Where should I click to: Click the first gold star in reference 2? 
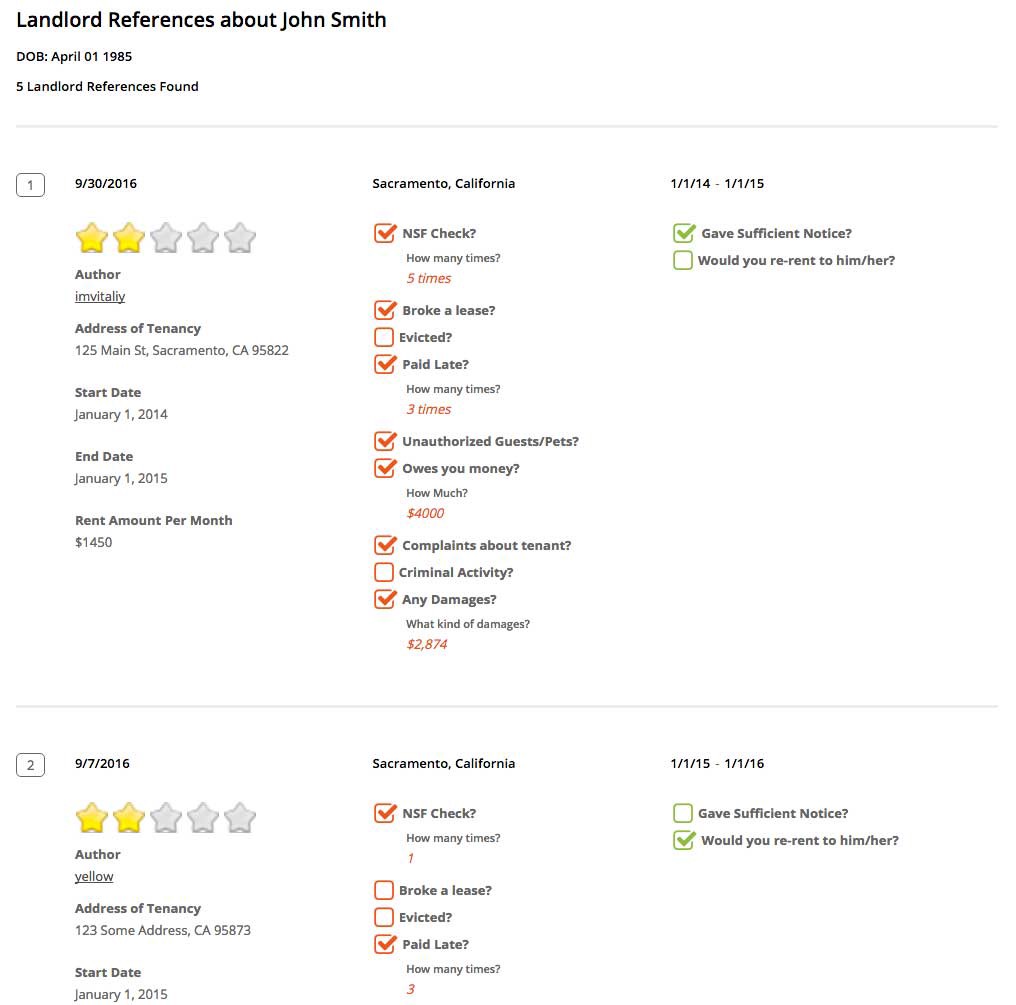click(91, 818)
